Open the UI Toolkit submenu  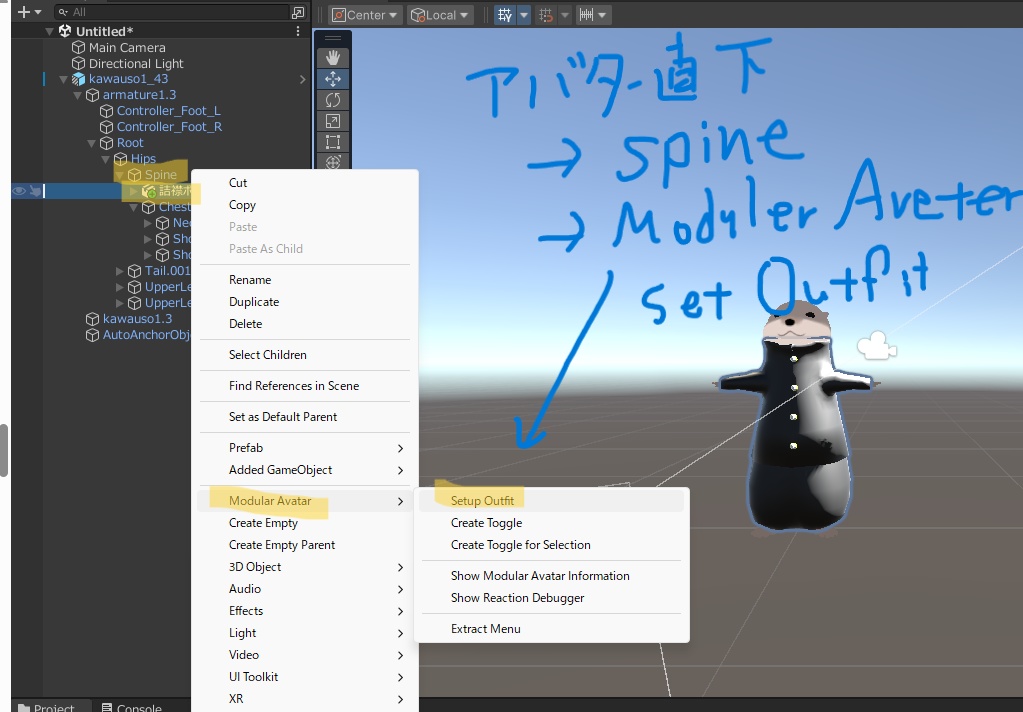point(305,677)
